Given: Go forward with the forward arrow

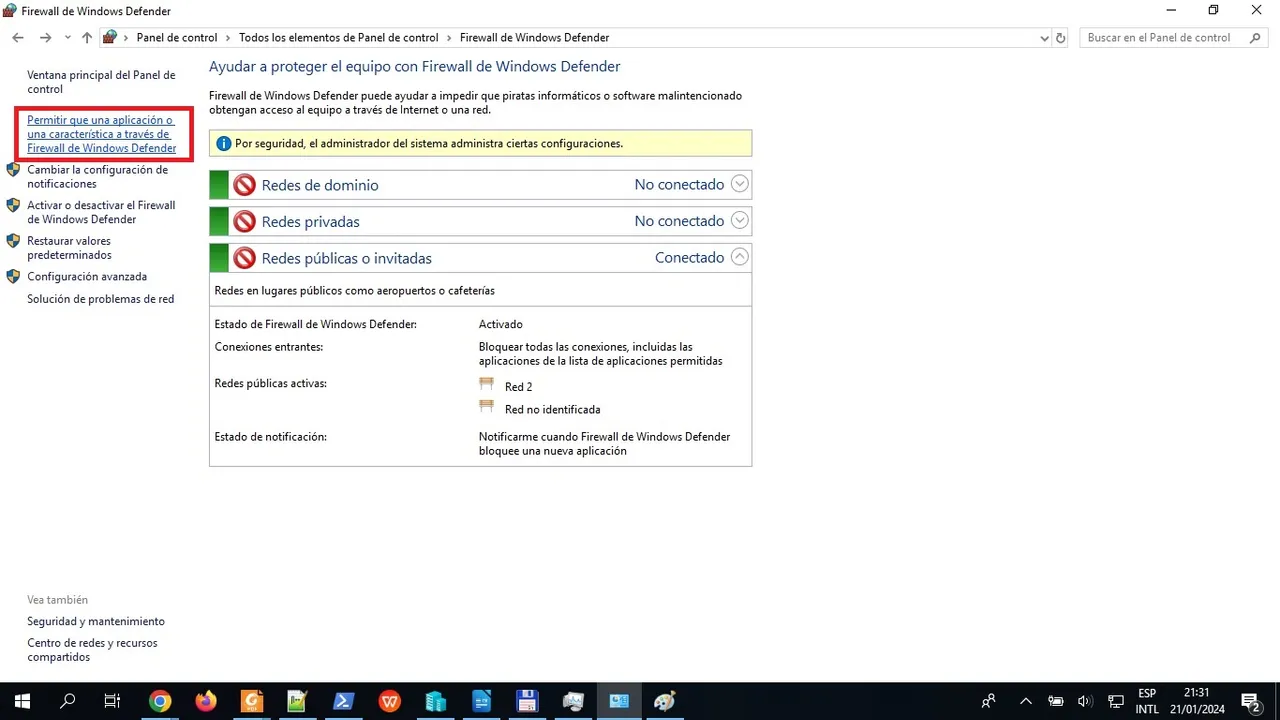Looking at the screenshot, I should (45, 38).
